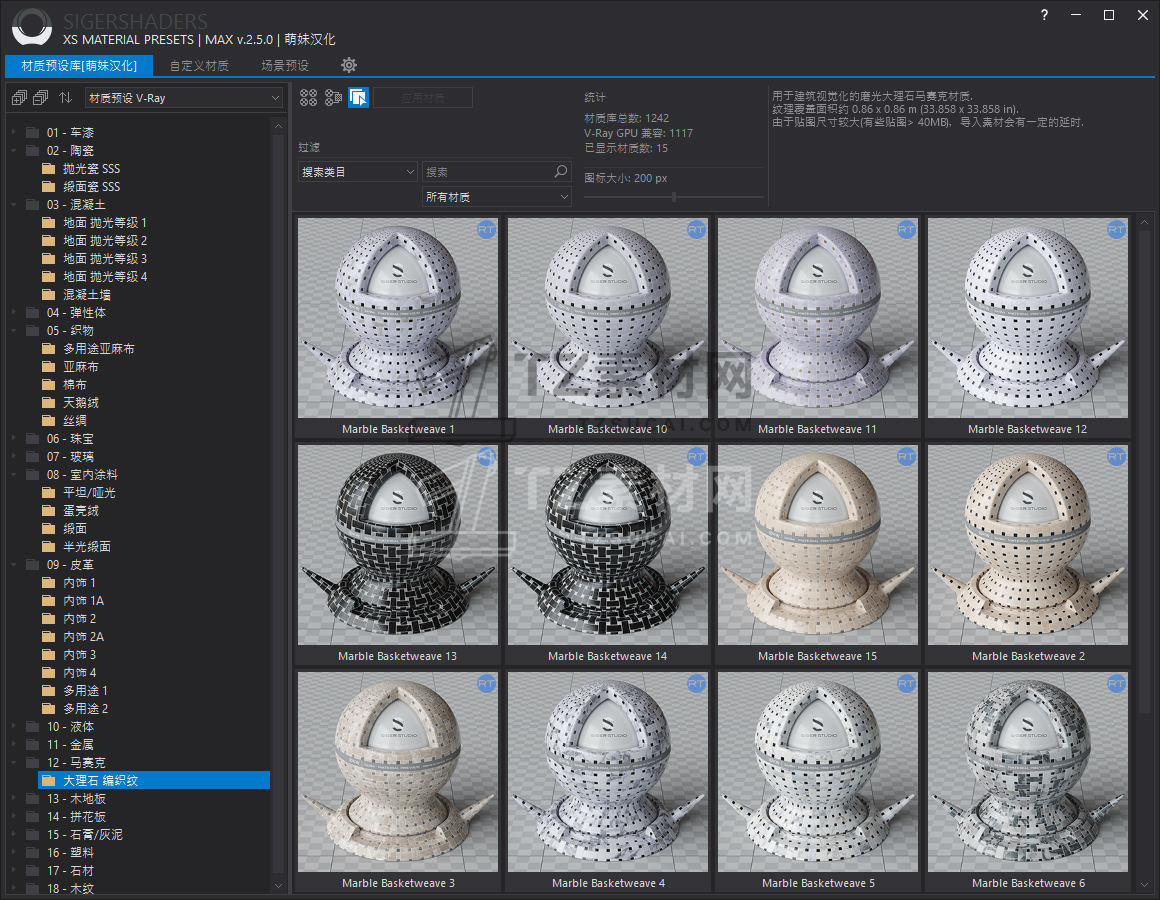This screenshot has height=900, width=1160.
Task: Open the 搜索类目 filter dropdown
Action: click(x=357, y=172)
